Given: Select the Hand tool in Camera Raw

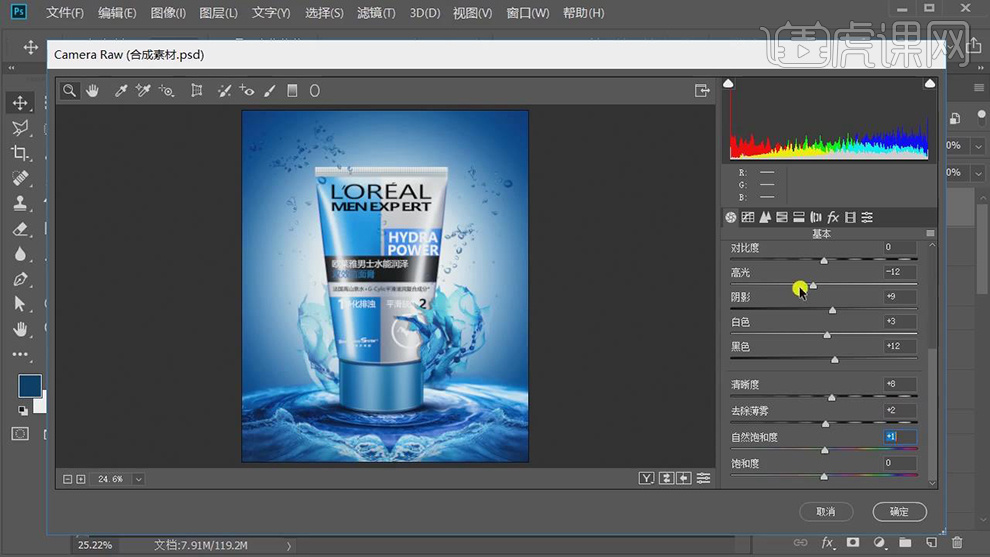Looking at the screenshot, I should click(x=92, y=91).
